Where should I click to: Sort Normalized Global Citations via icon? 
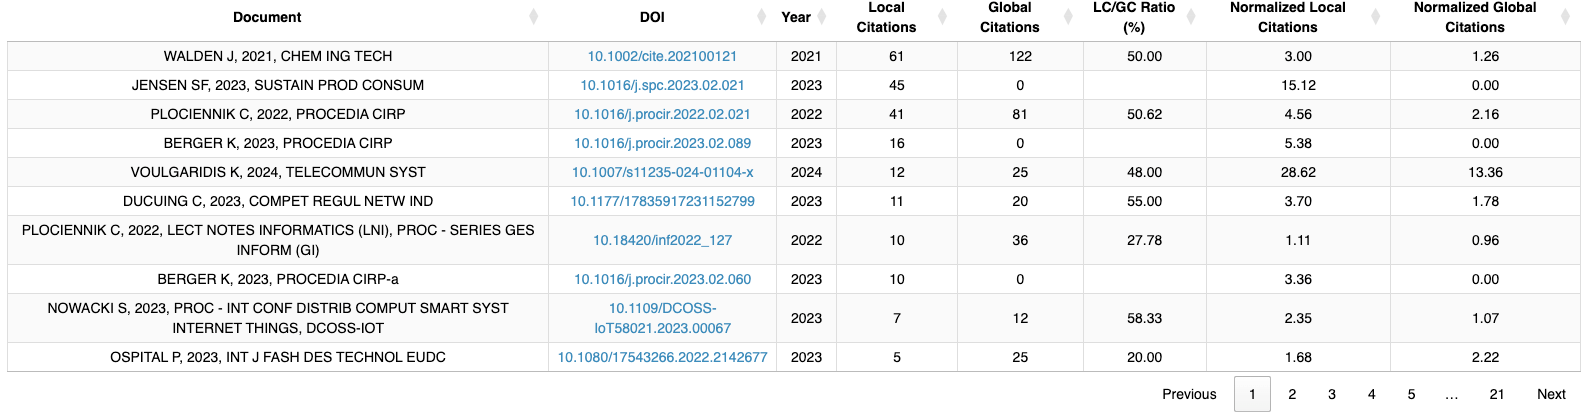tap(1565, 17)
